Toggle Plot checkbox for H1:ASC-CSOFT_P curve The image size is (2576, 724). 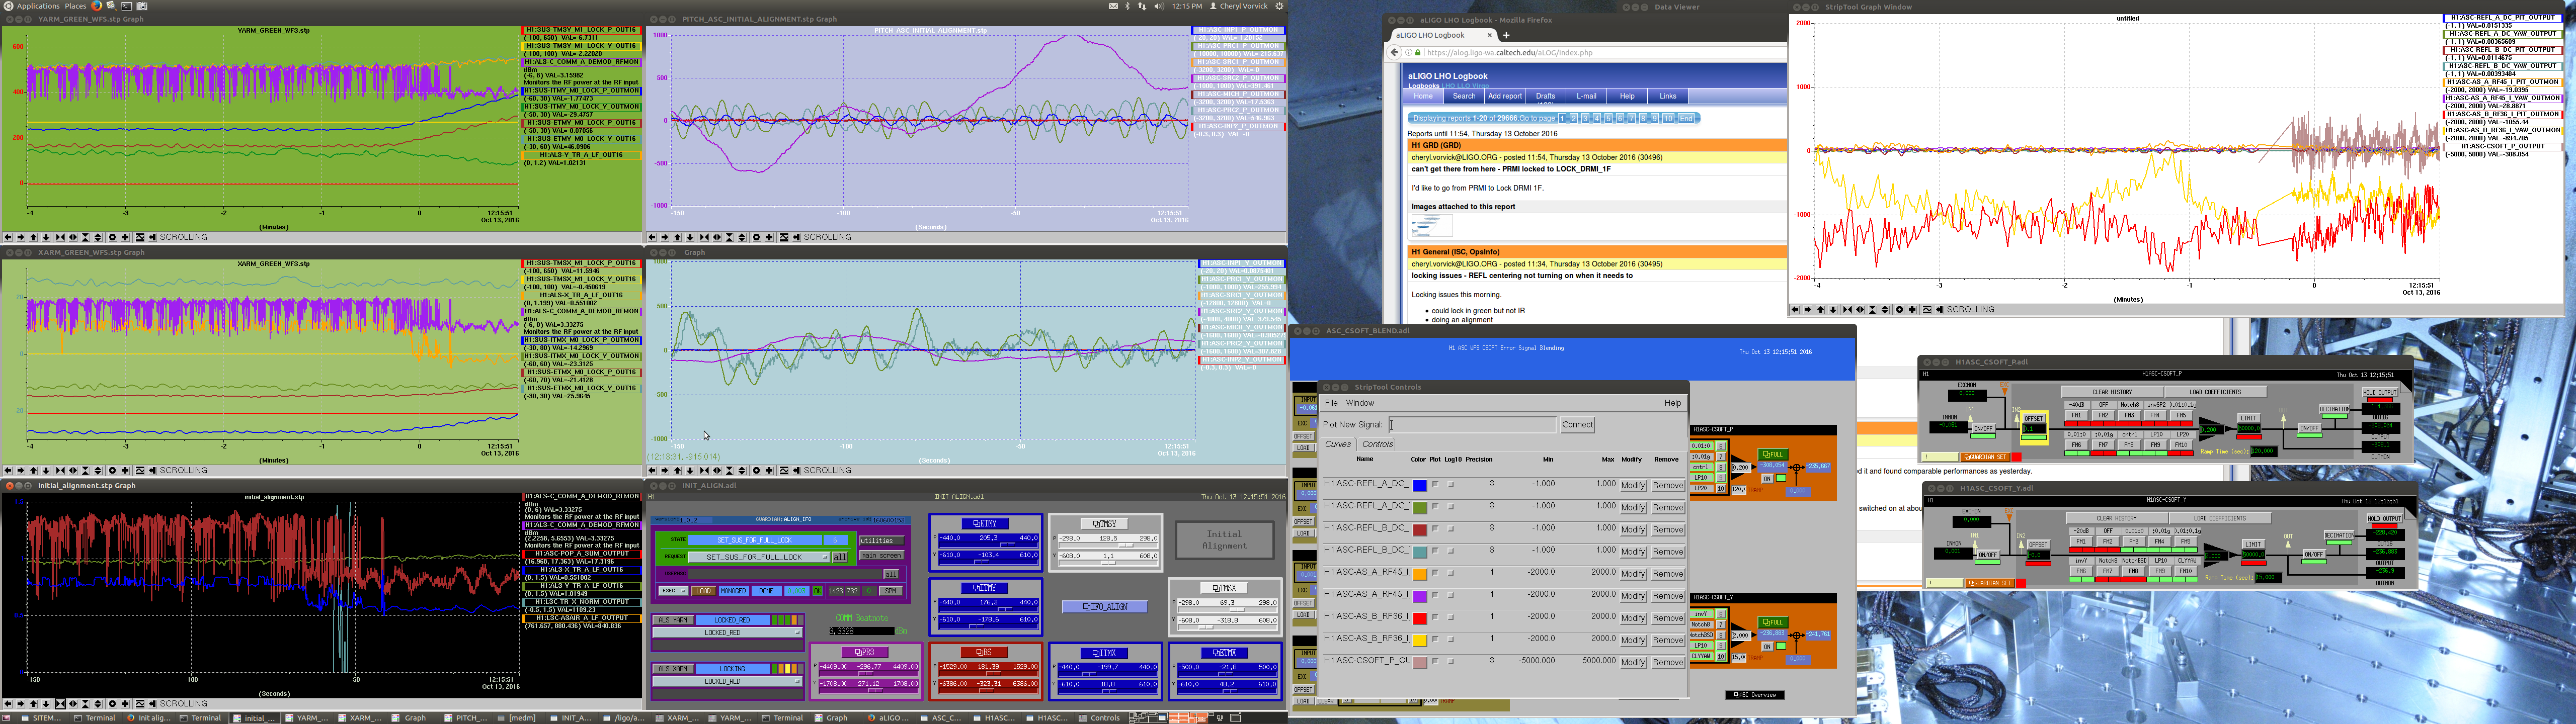(1436, 662)
